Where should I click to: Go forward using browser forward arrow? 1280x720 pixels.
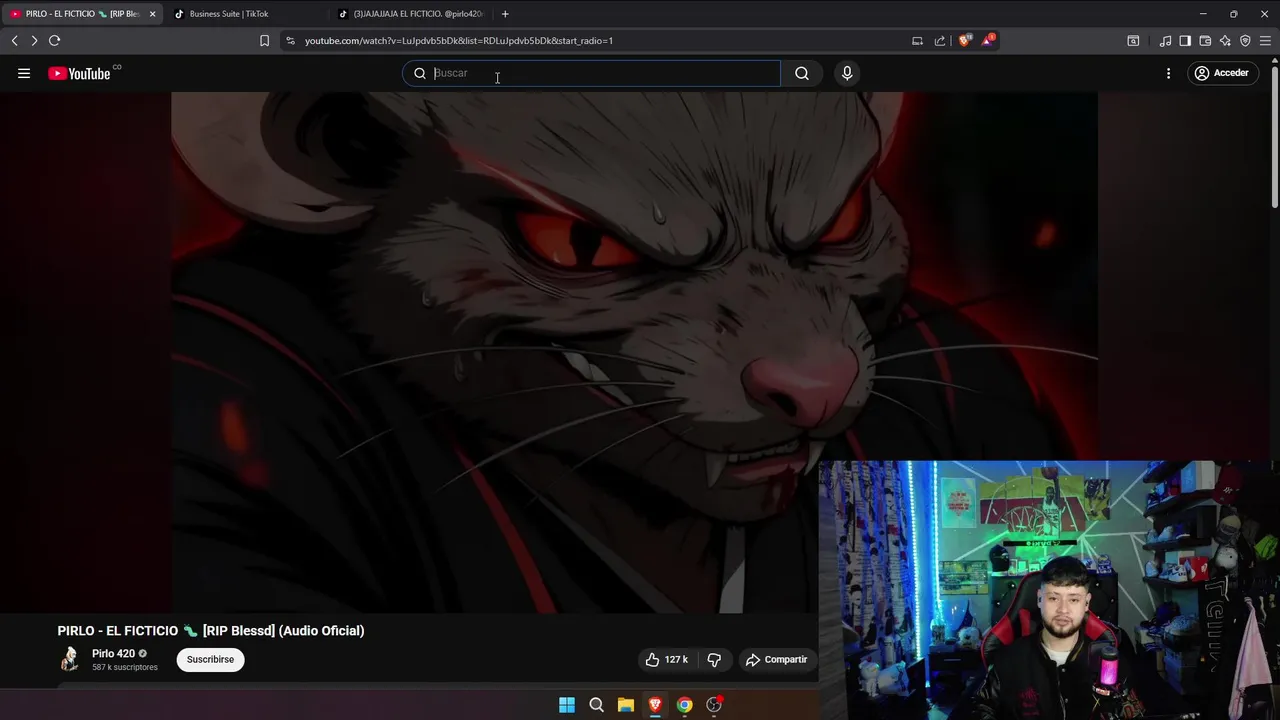click(x=34, y=41)
